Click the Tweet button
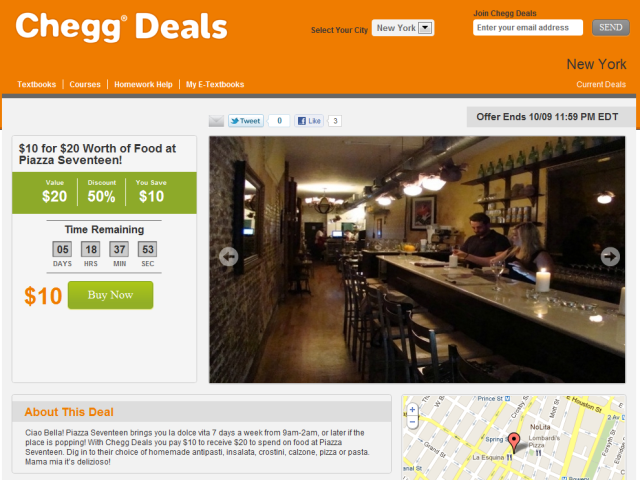 tap(246, 121)
